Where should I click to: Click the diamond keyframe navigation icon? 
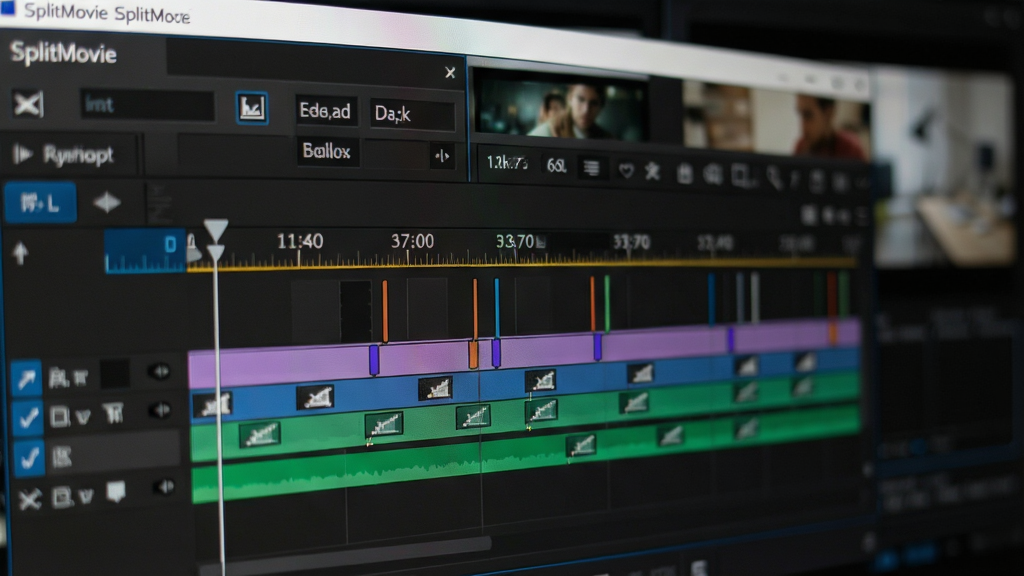(106, 202)
